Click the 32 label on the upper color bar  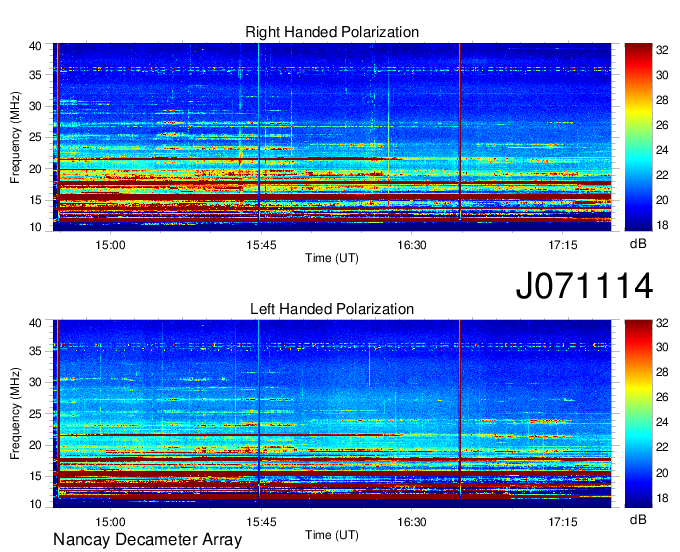tap(662, 50)
